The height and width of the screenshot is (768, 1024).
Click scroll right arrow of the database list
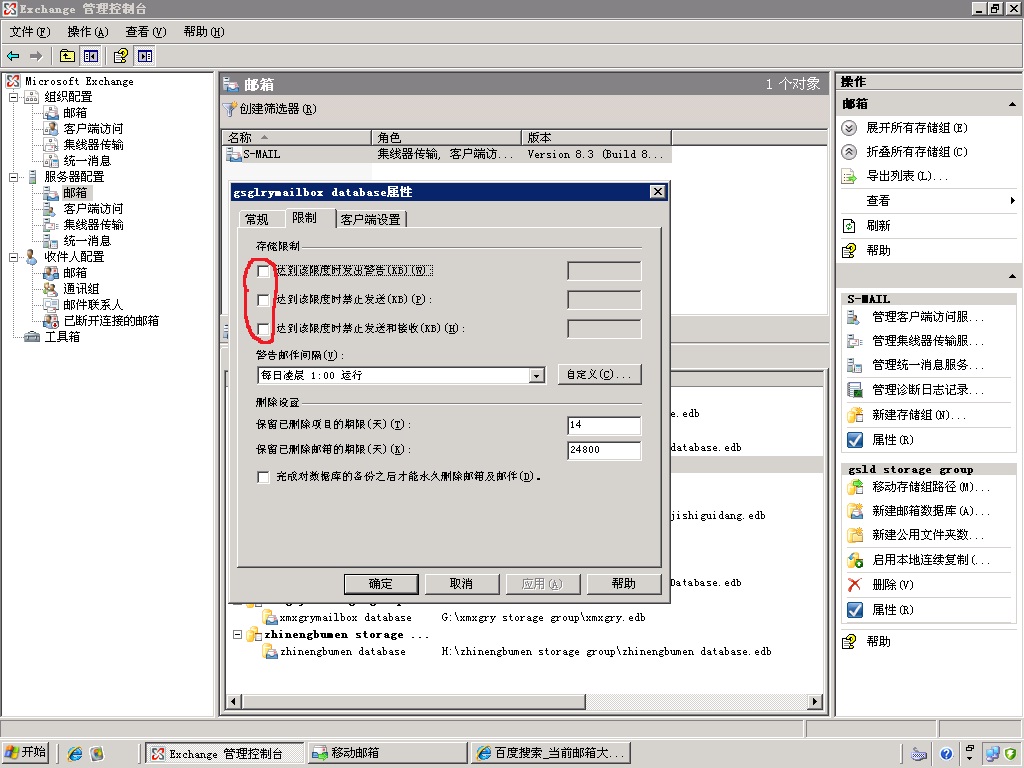click(x=814, y=702)
